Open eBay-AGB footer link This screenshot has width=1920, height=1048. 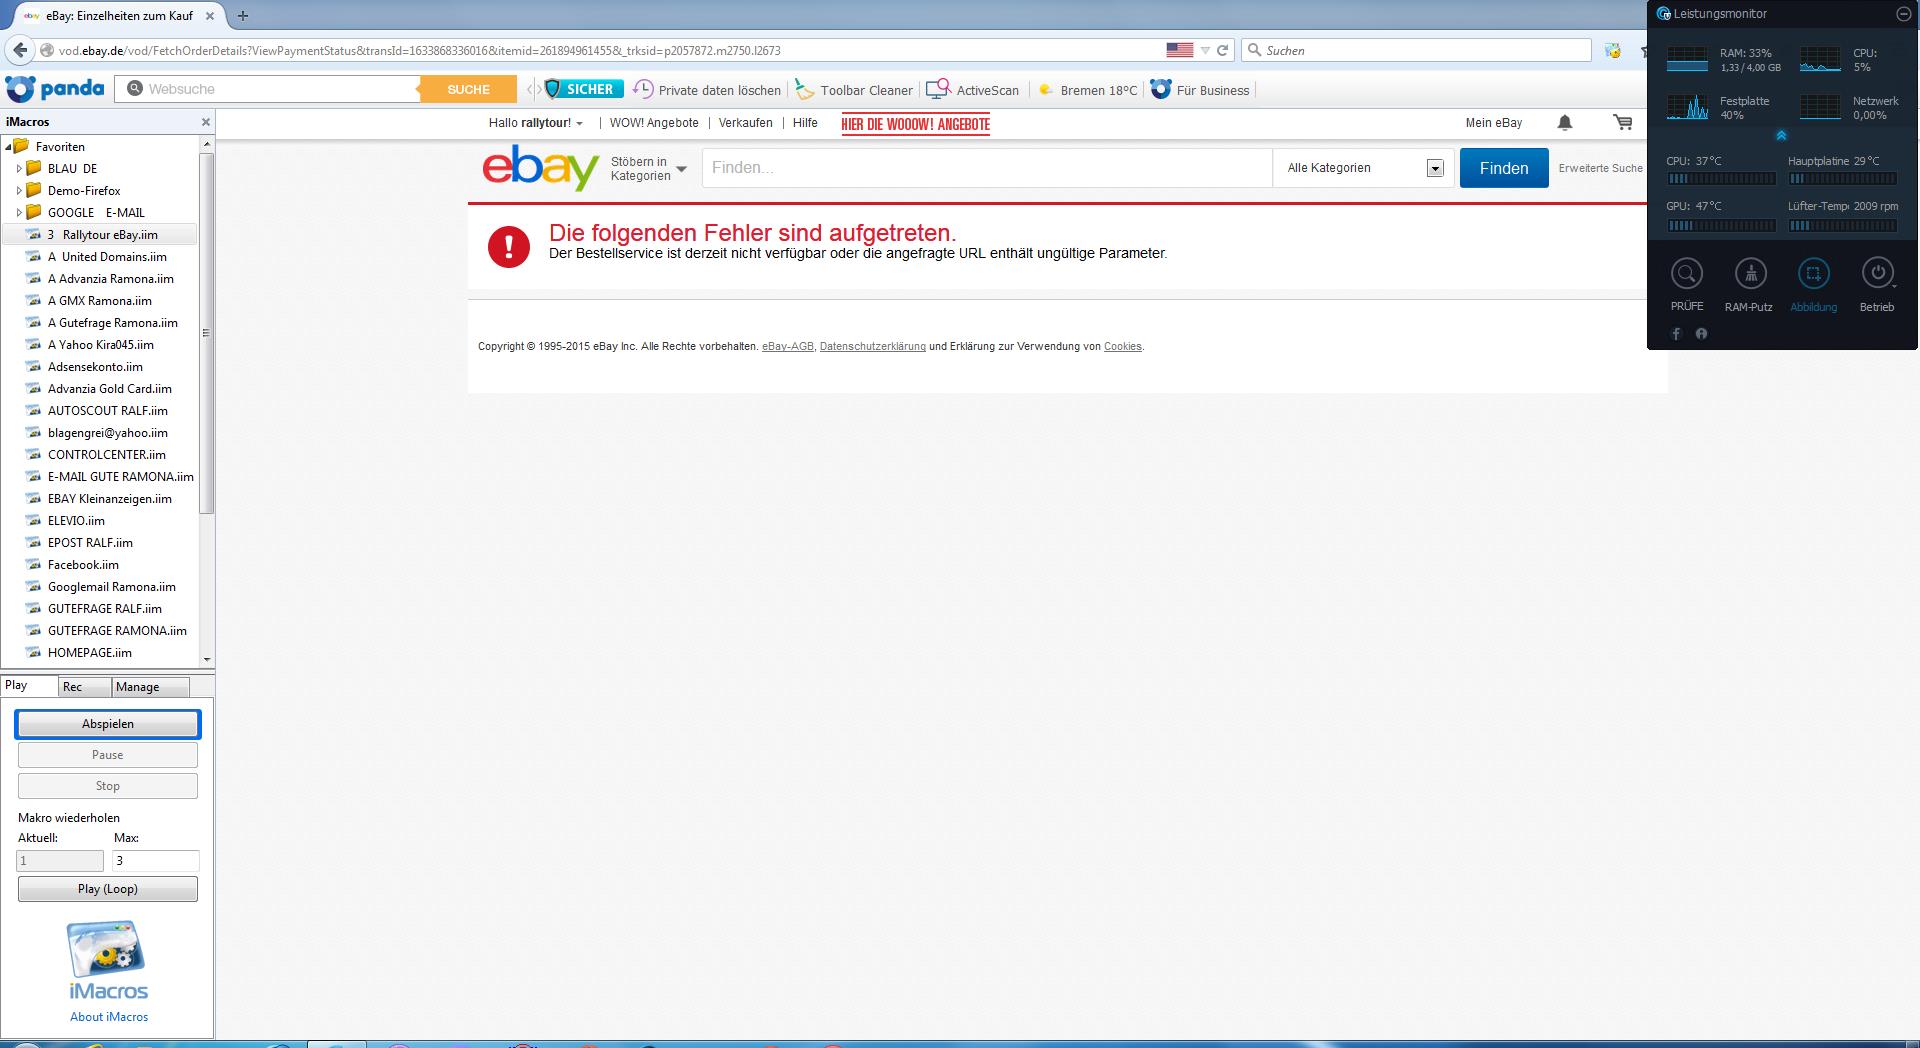point(788,347)
